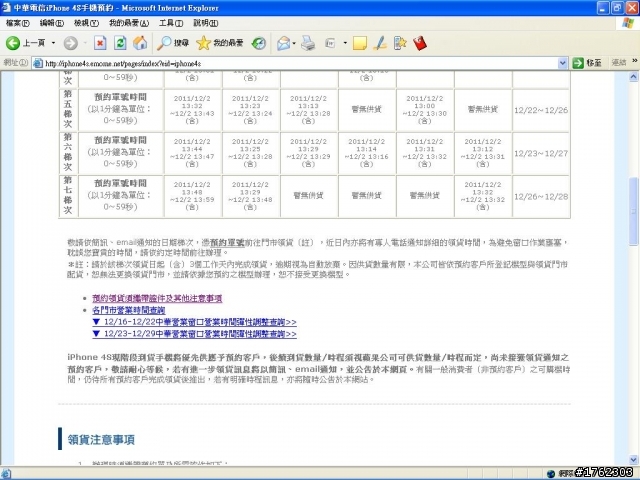The height and width of the screenshot is (480, 640).
Task: Click the document with star toolbar icon
Action: pyautogui.click(x=400, y=43)
